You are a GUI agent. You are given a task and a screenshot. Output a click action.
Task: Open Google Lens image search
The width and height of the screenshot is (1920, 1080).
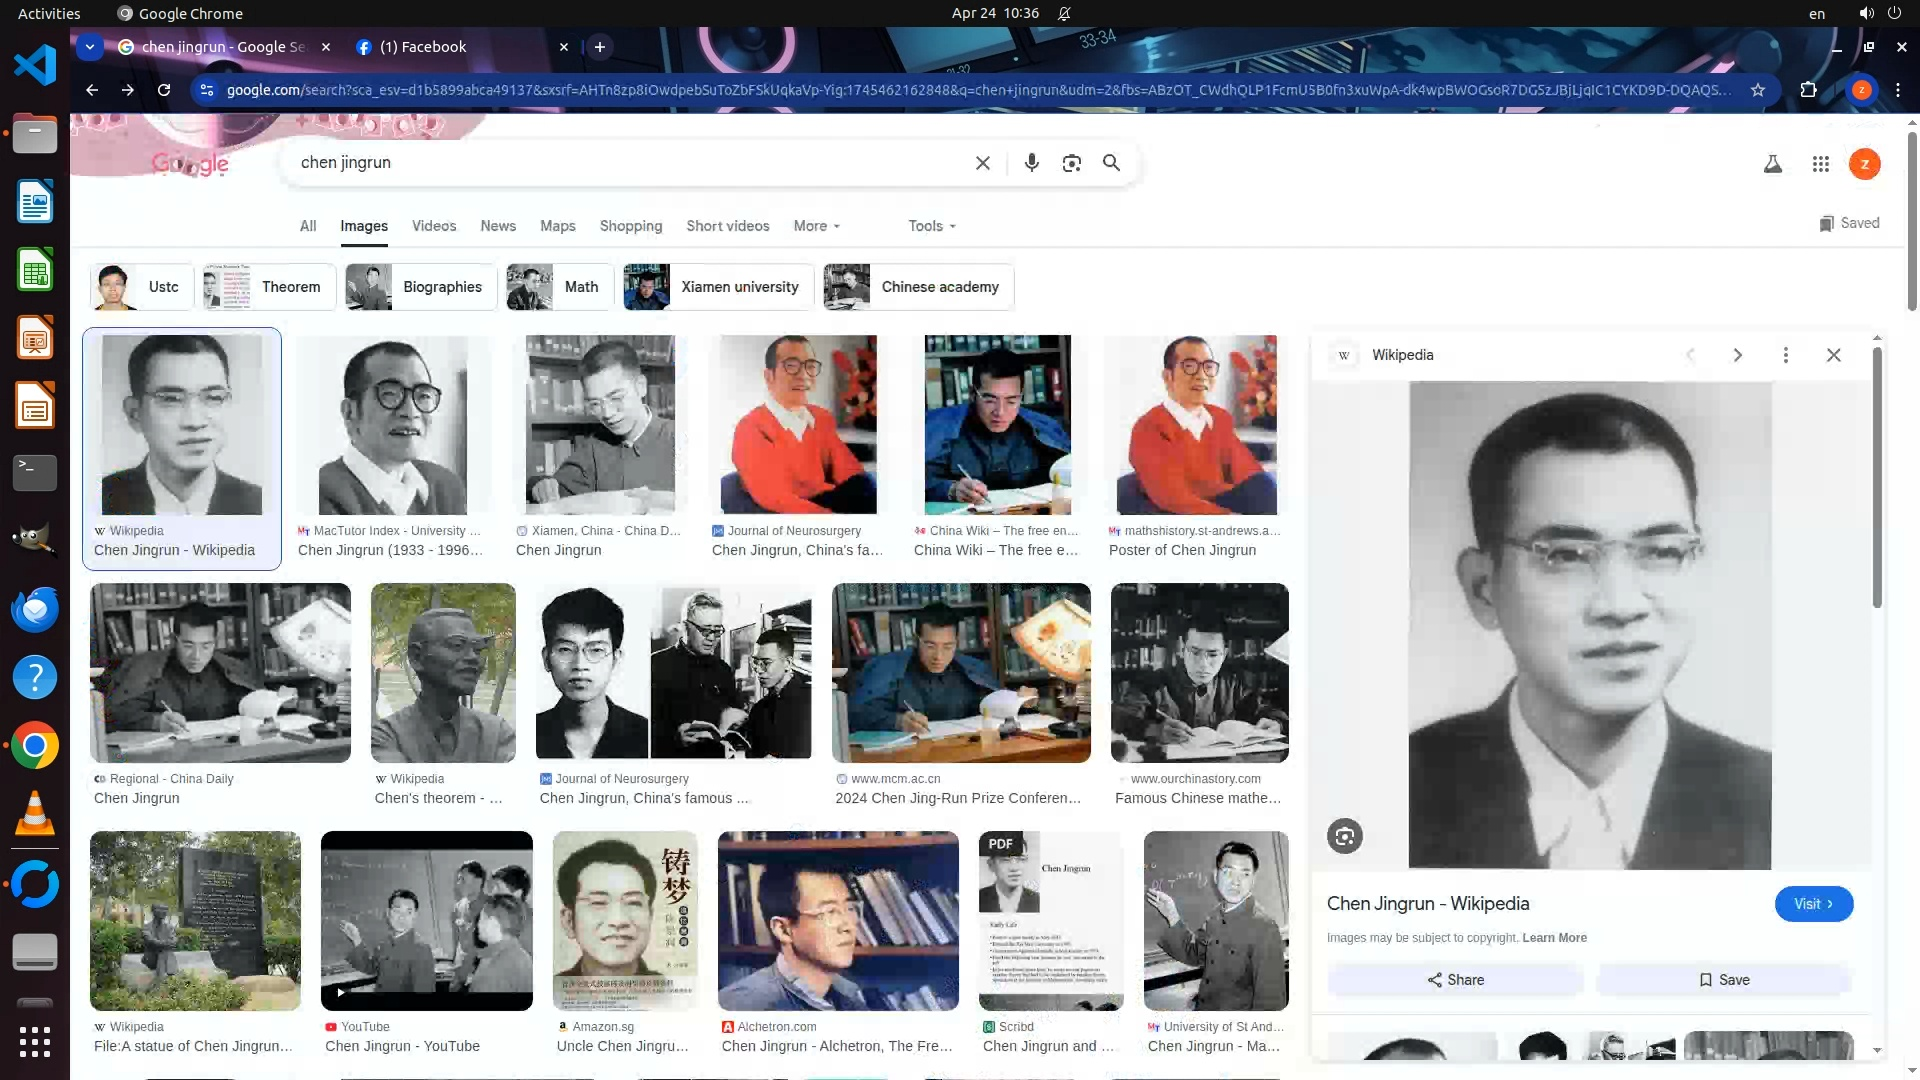pyautogui.click(x=1071, y=163)
